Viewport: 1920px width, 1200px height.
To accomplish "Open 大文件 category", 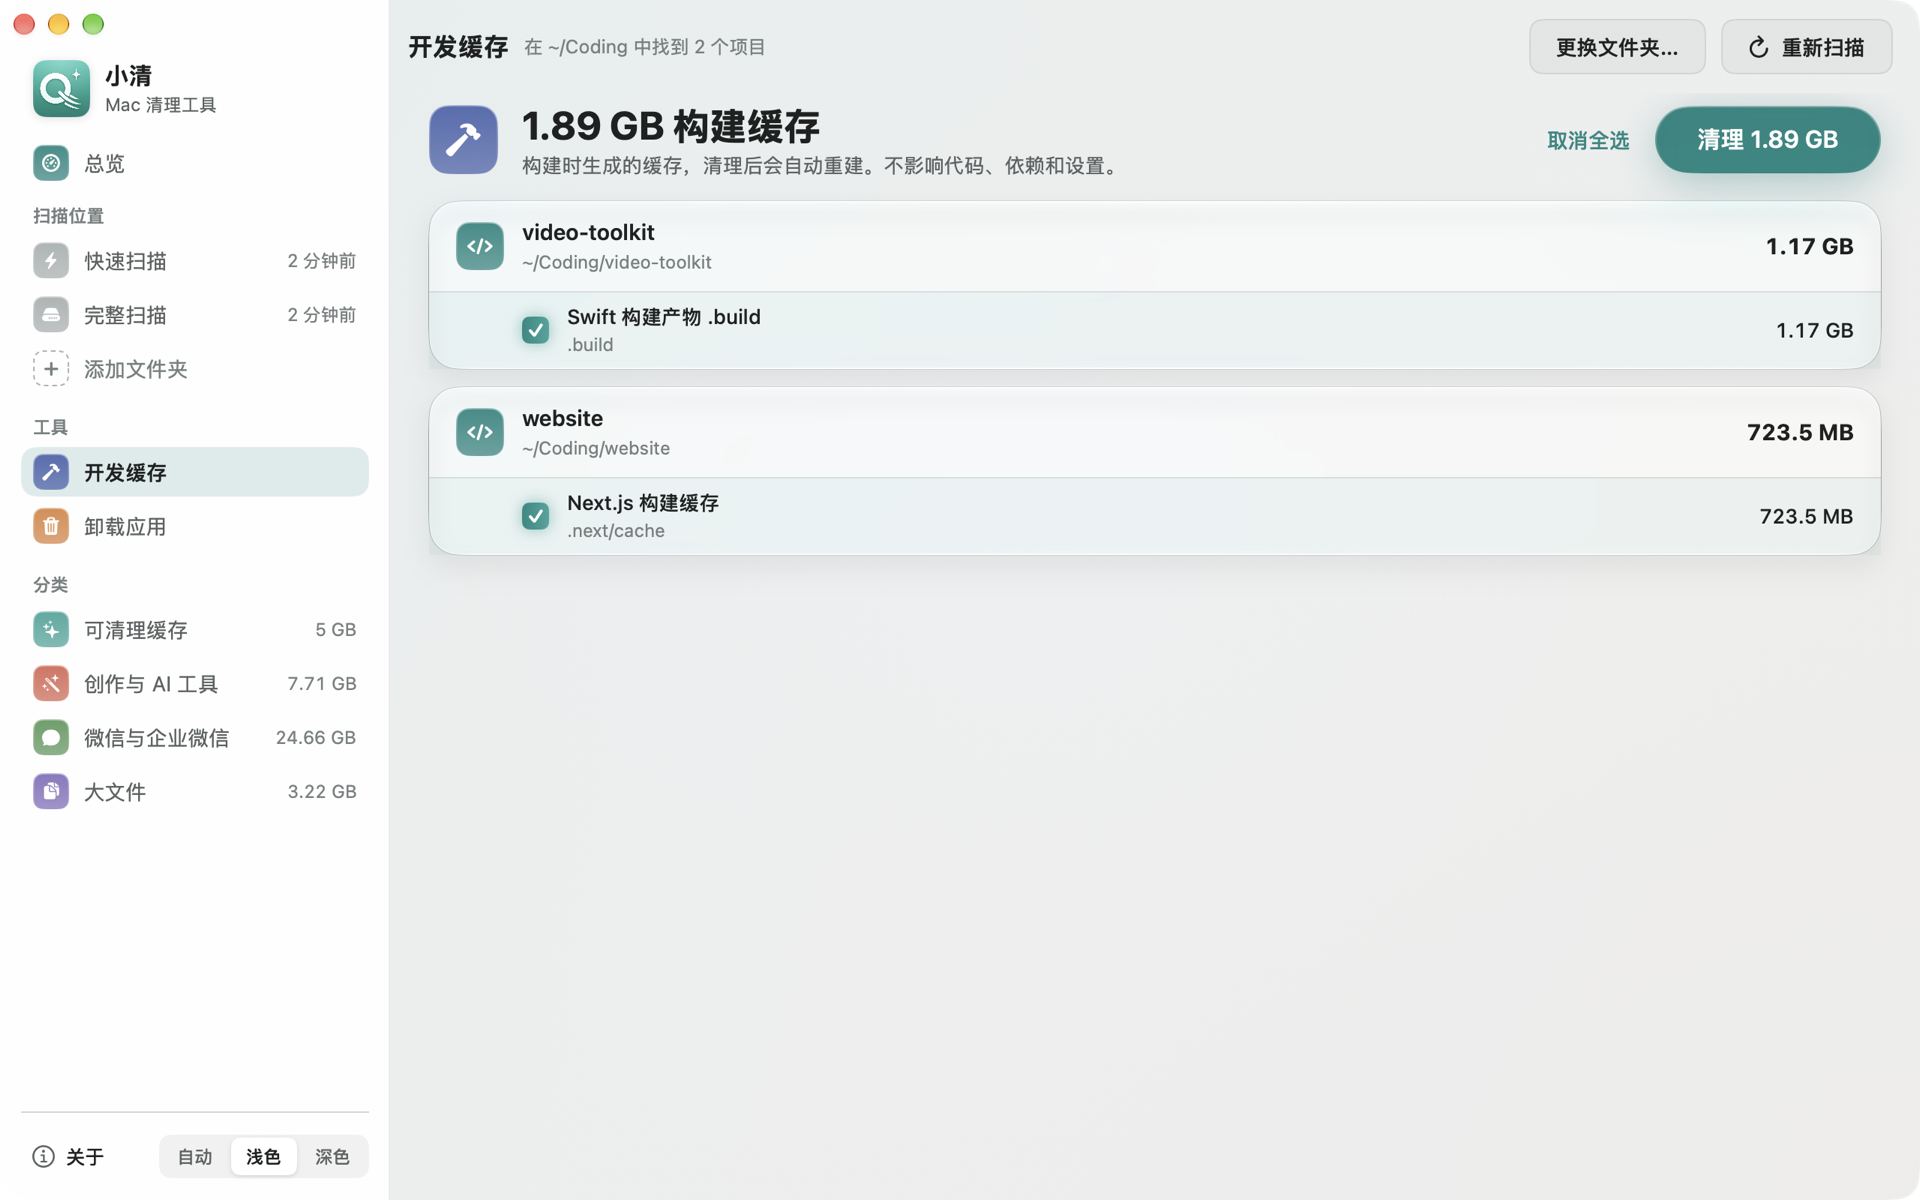I will click(x=195, y=792).
